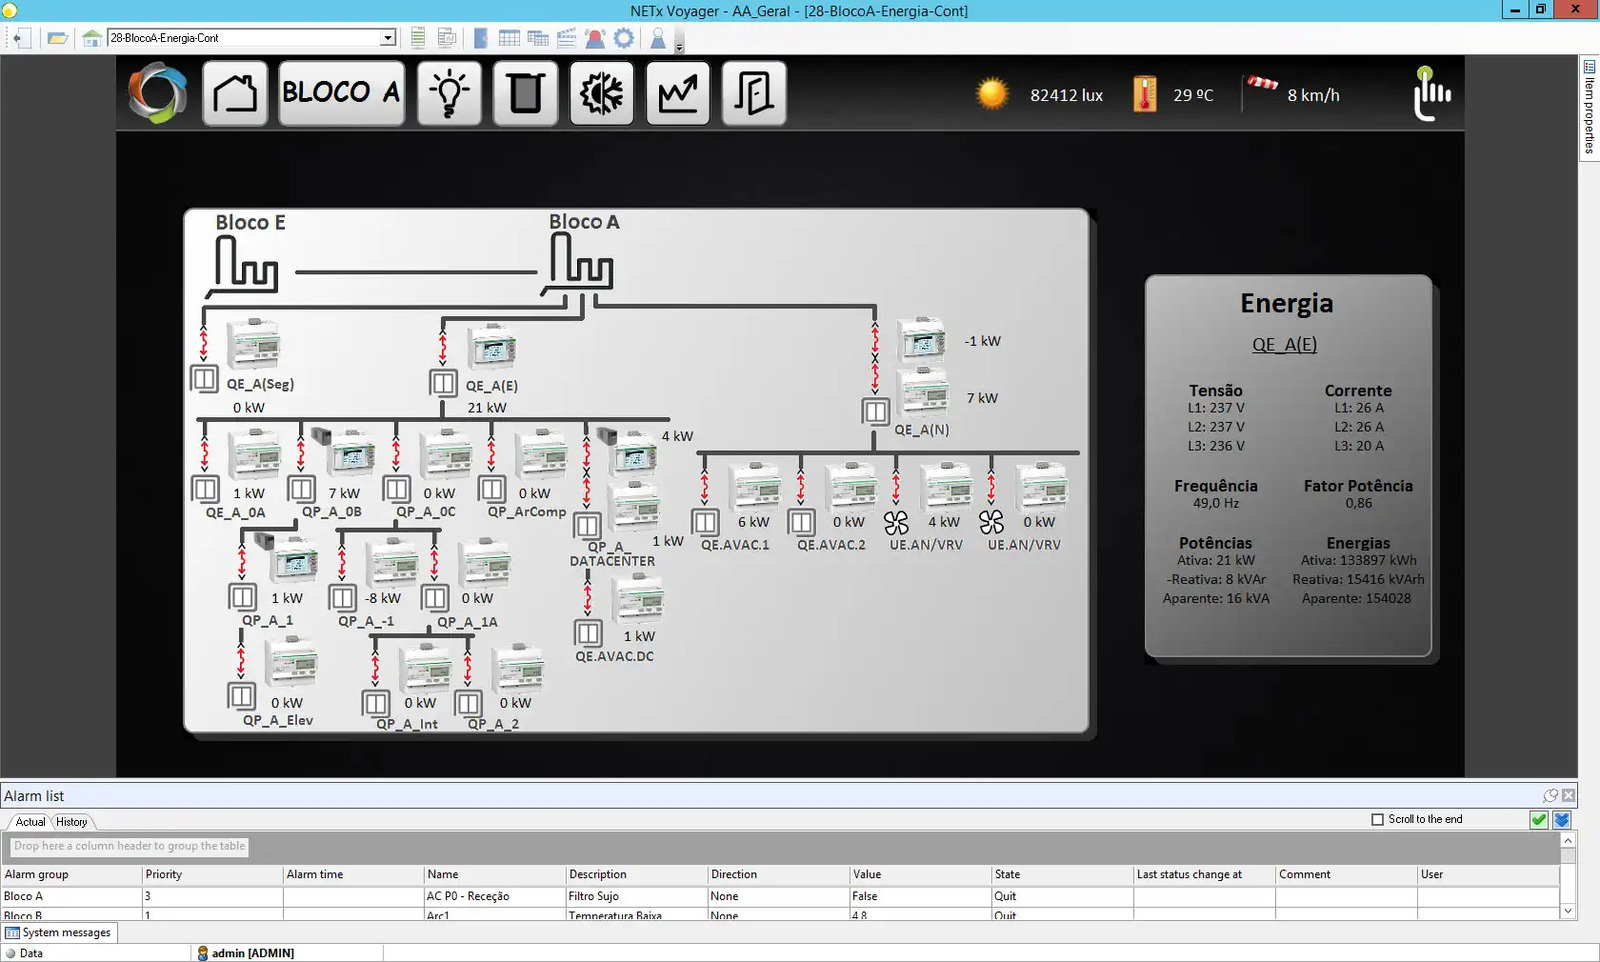Click the hand touch icon top right
The height and width of the screenshot is (962, 1600).
(1431, 94)
